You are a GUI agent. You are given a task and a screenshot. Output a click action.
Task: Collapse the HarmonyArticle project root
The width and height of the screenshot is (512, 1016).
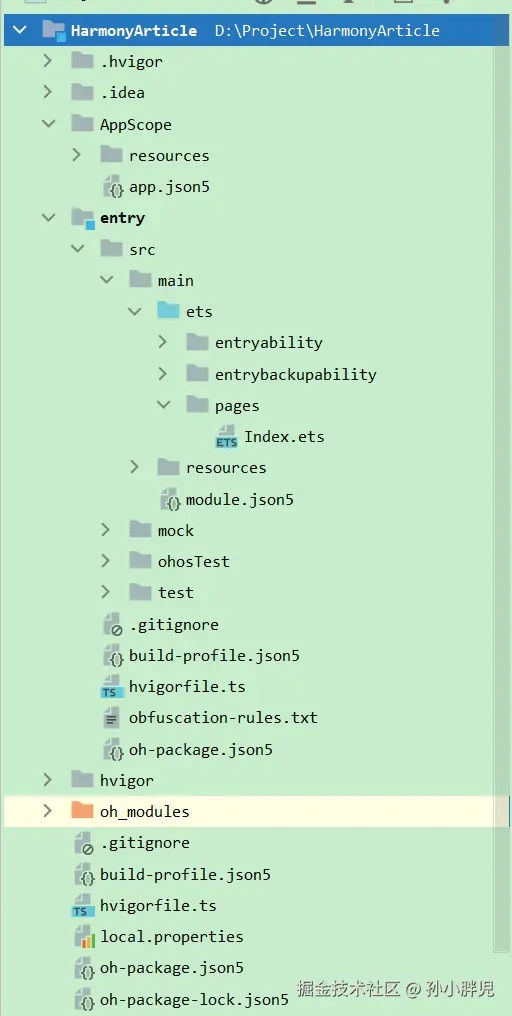[19, 30]
